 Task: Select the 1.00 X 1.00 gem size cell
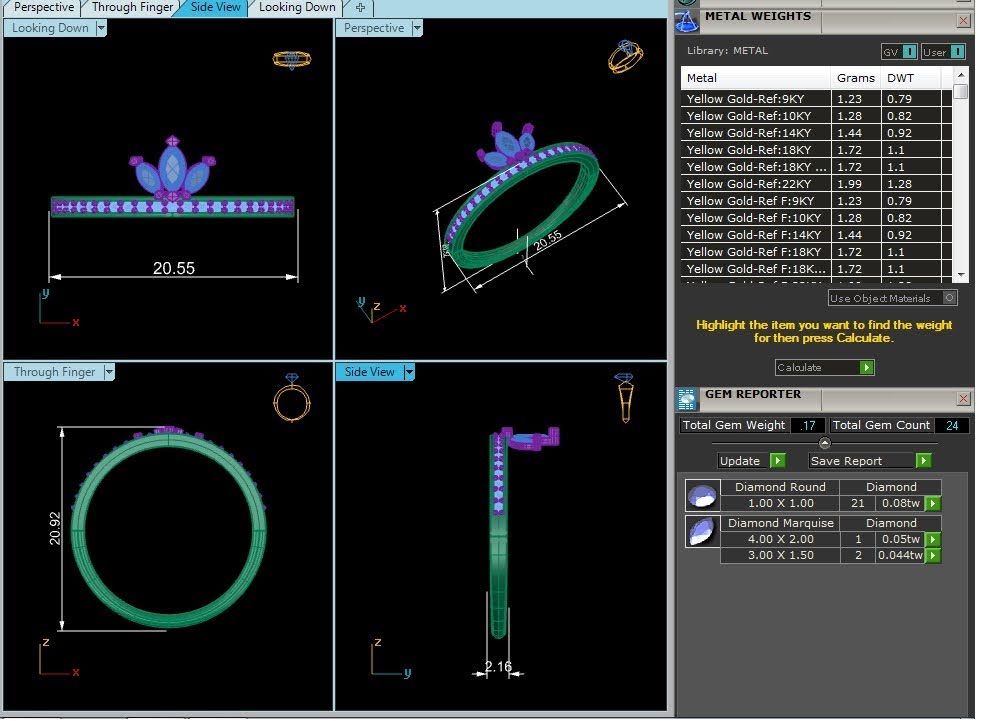click(780, 504)
